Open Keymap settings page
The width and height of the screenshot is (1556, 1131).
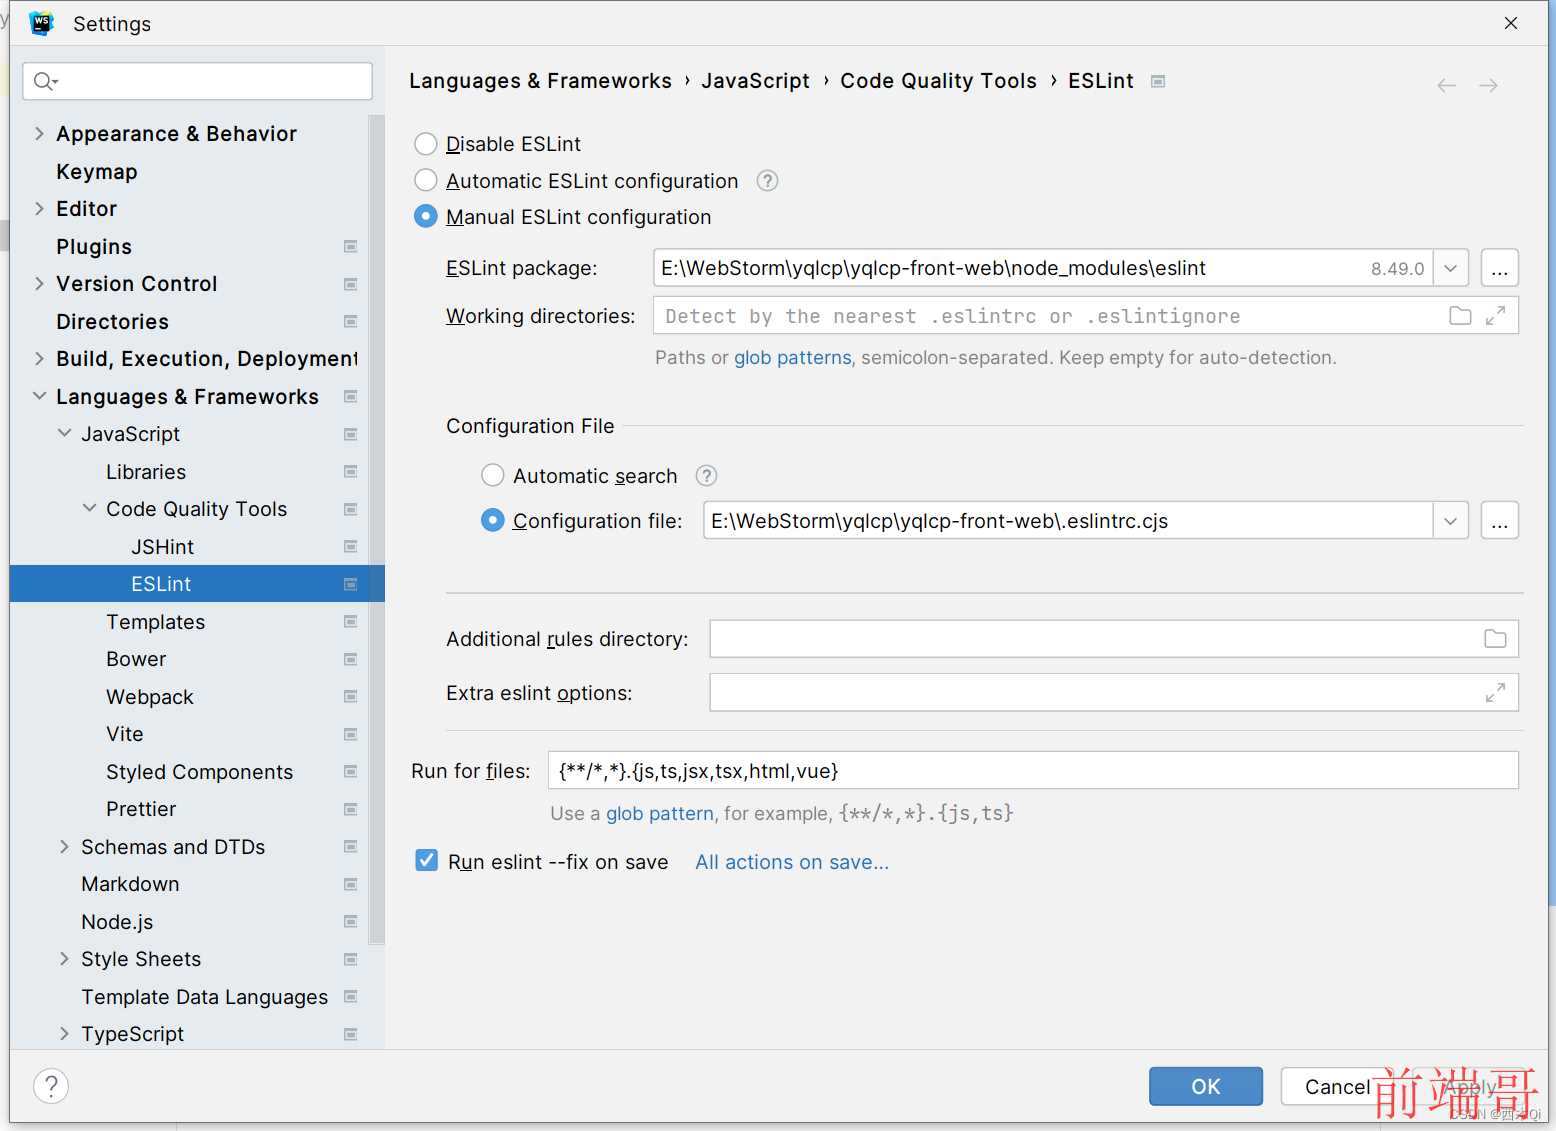[97, 172]
